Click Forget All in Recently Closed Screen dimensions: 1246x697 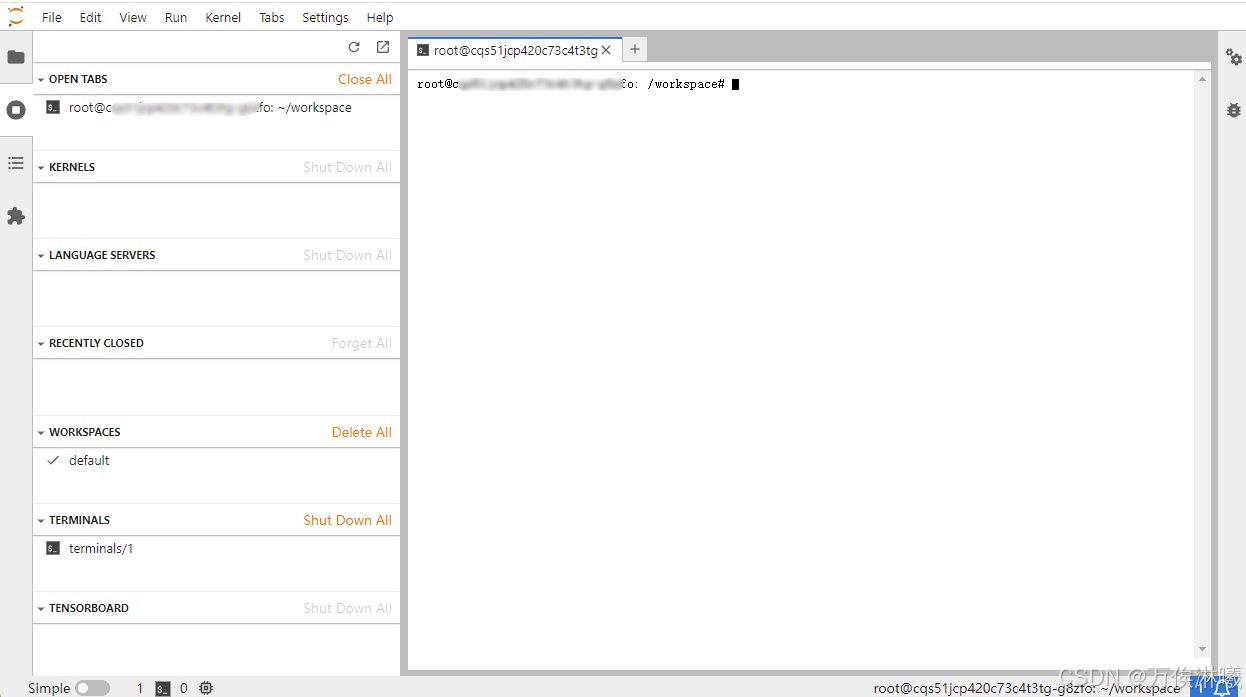click(362, 343)
